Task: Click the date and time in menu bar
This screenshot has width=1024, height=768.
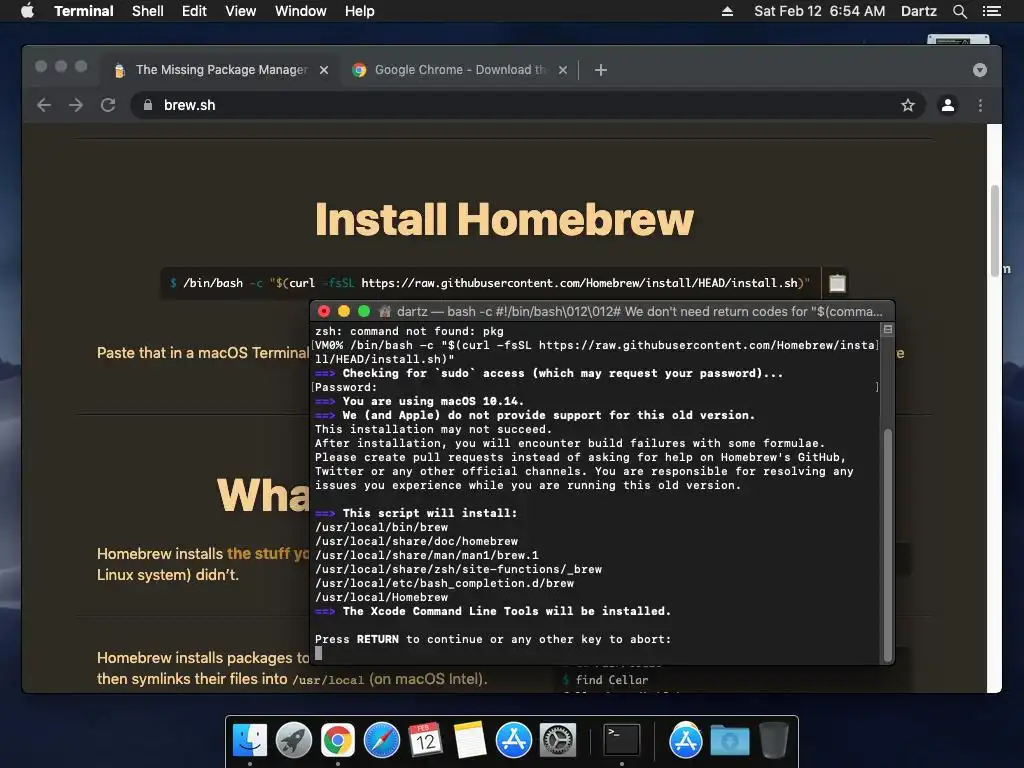Action: [820, 11]
